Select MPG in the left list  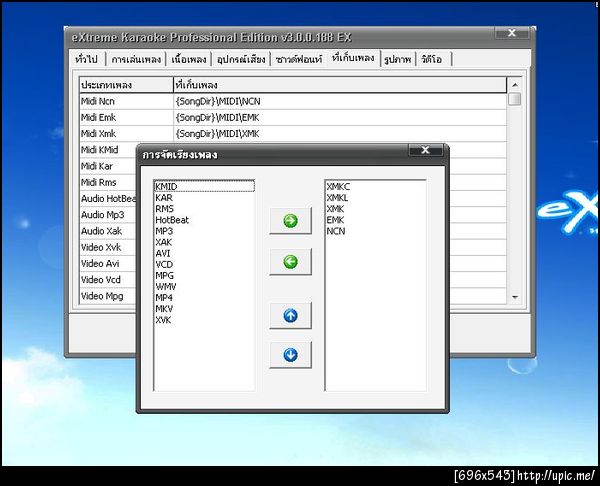point(204,275)
